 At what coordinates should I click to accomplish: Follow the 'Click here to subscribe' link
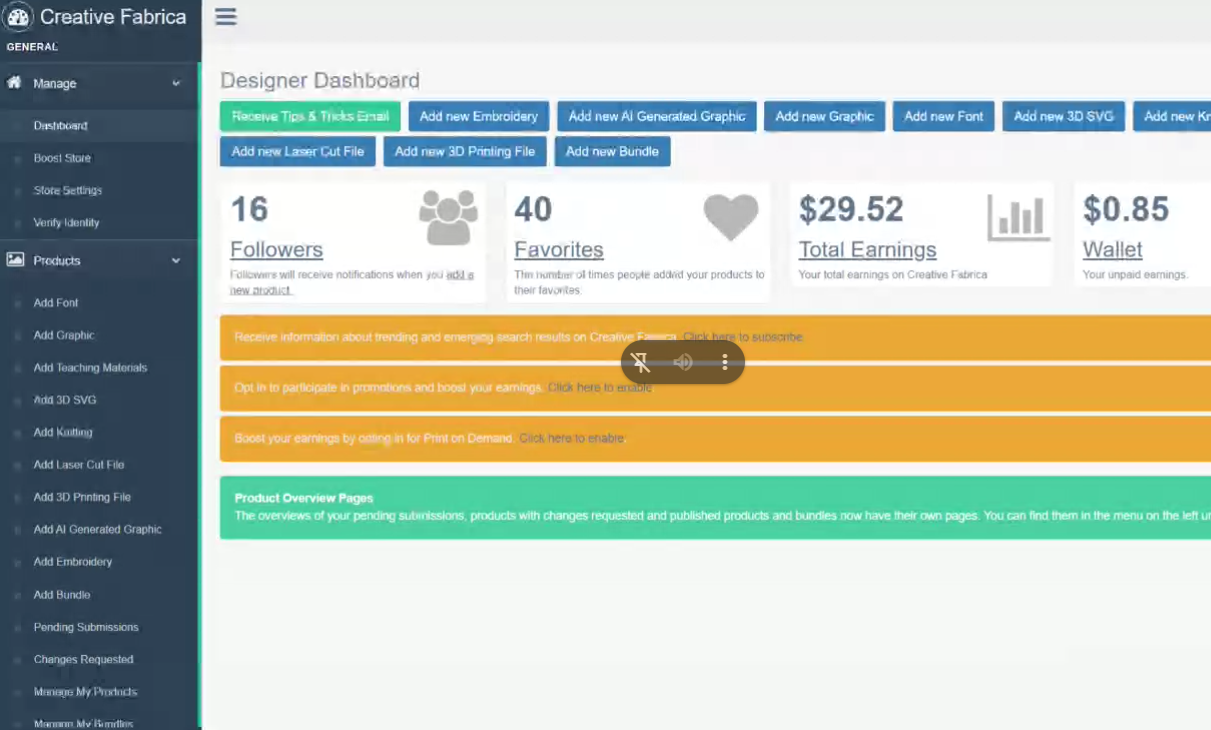pos(743,337)
